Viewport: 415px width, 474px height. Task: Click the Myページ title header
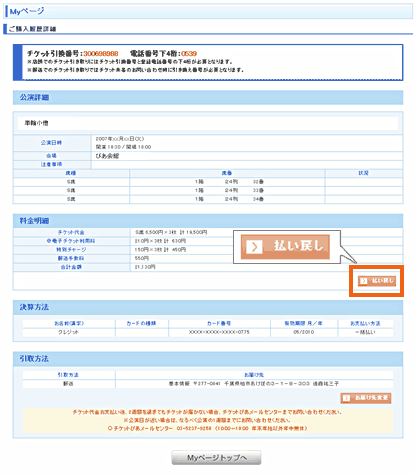click(27, 11)
